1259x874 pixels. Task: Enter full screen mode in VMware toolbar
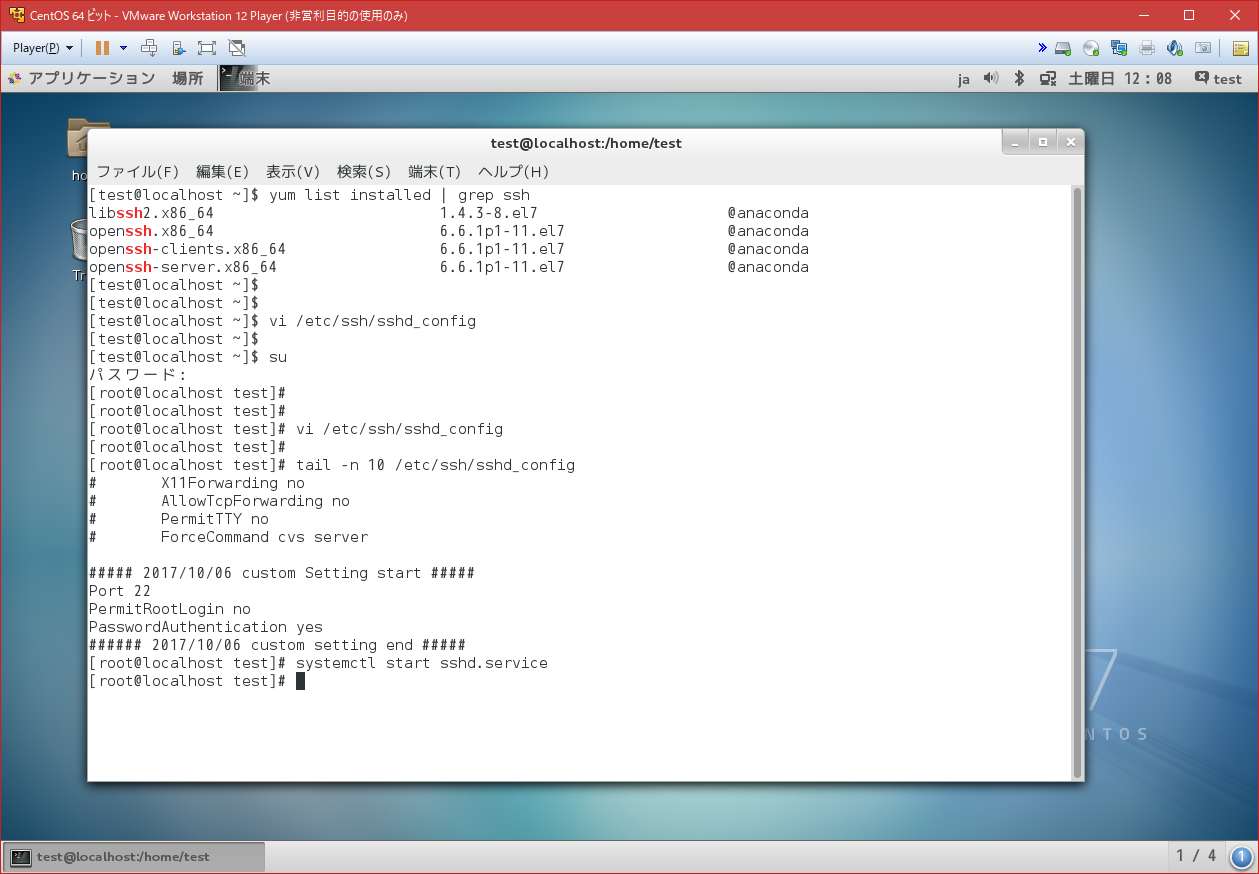(x=206, y=47)
